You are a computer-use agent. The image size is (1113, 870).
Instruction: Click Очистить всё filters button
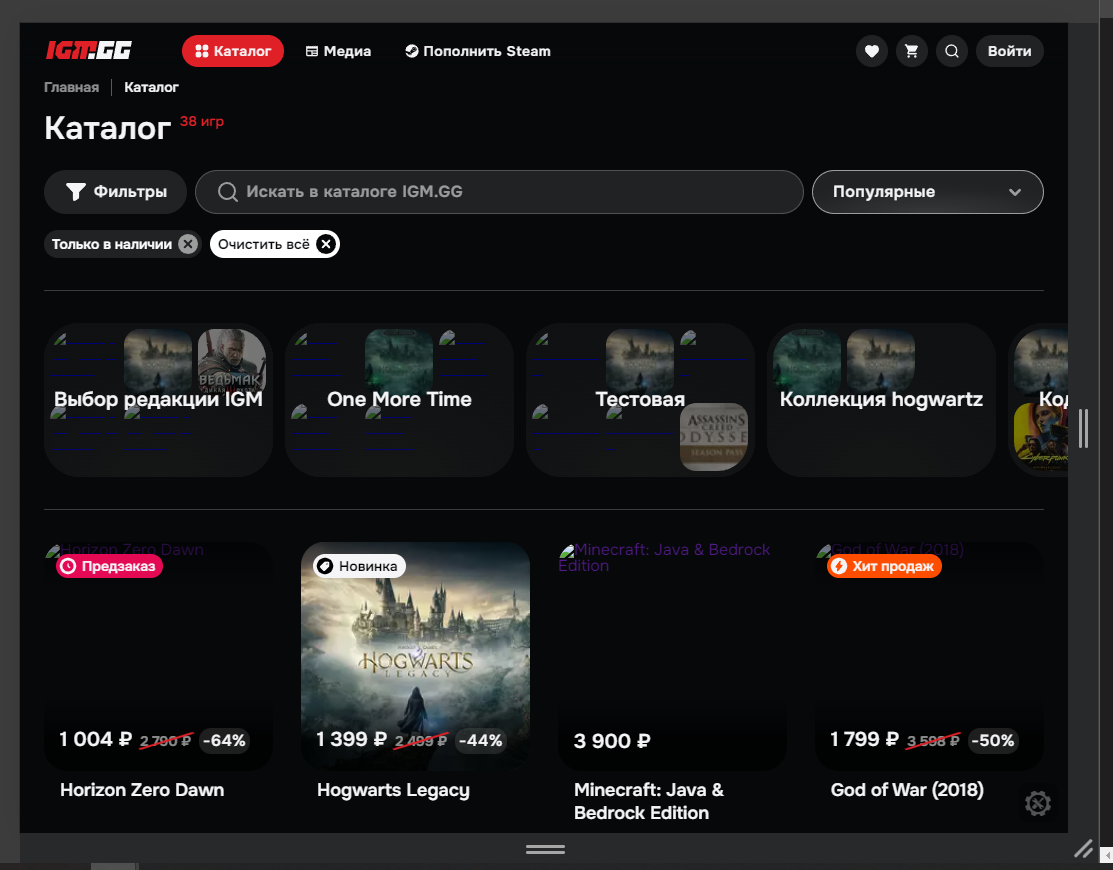[275, 244]
